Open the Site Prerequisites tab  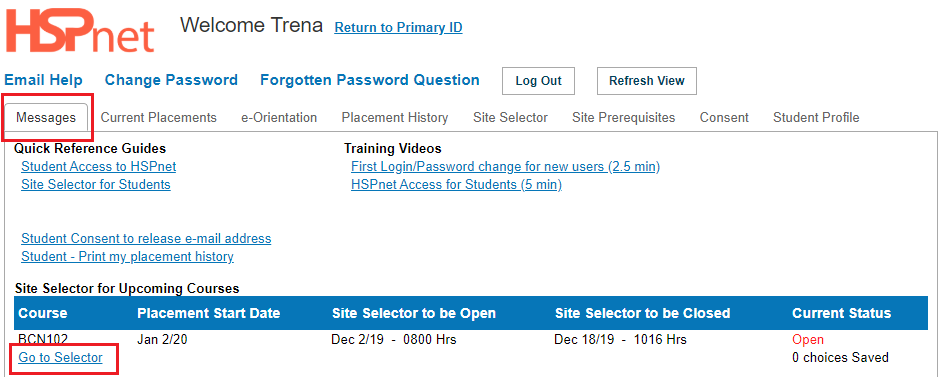click(x=624, y=118)
